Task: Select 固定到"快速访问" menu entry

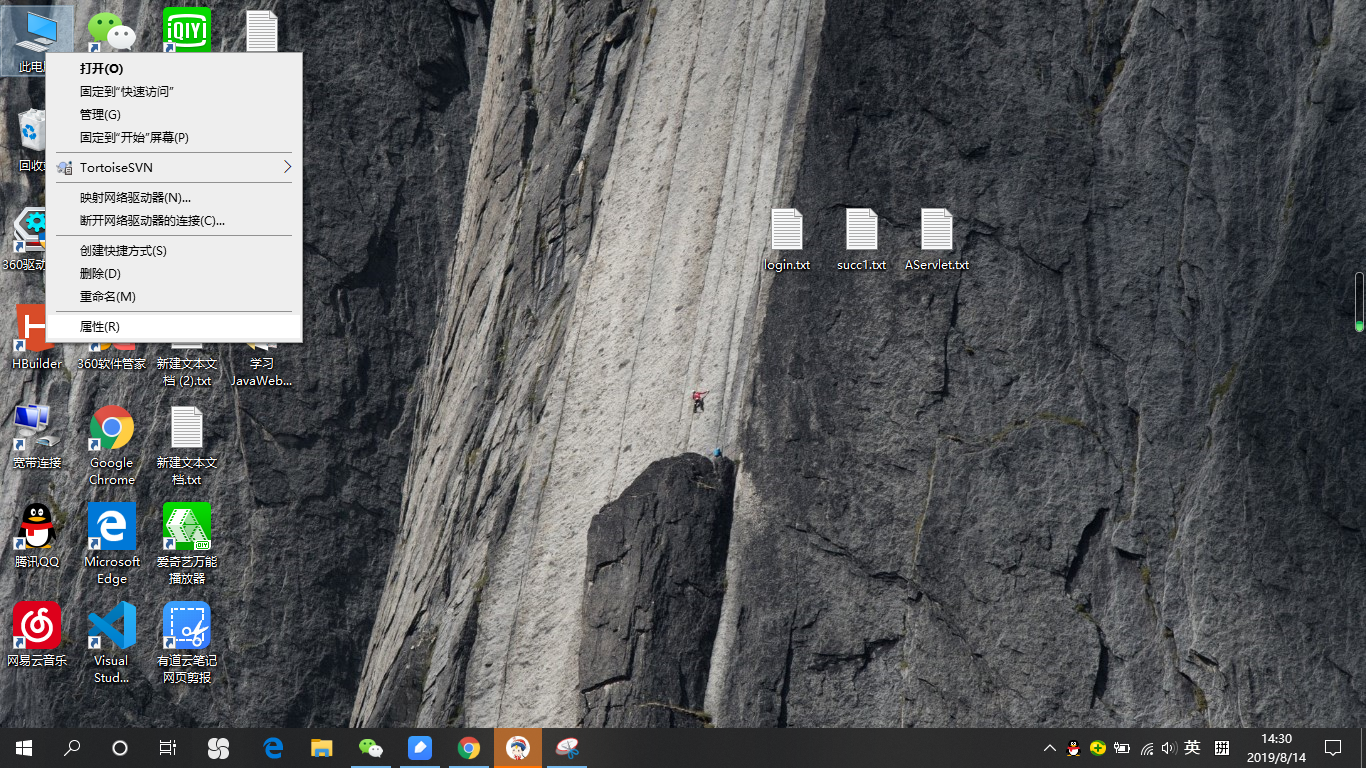Action: [x=174, y=92]
